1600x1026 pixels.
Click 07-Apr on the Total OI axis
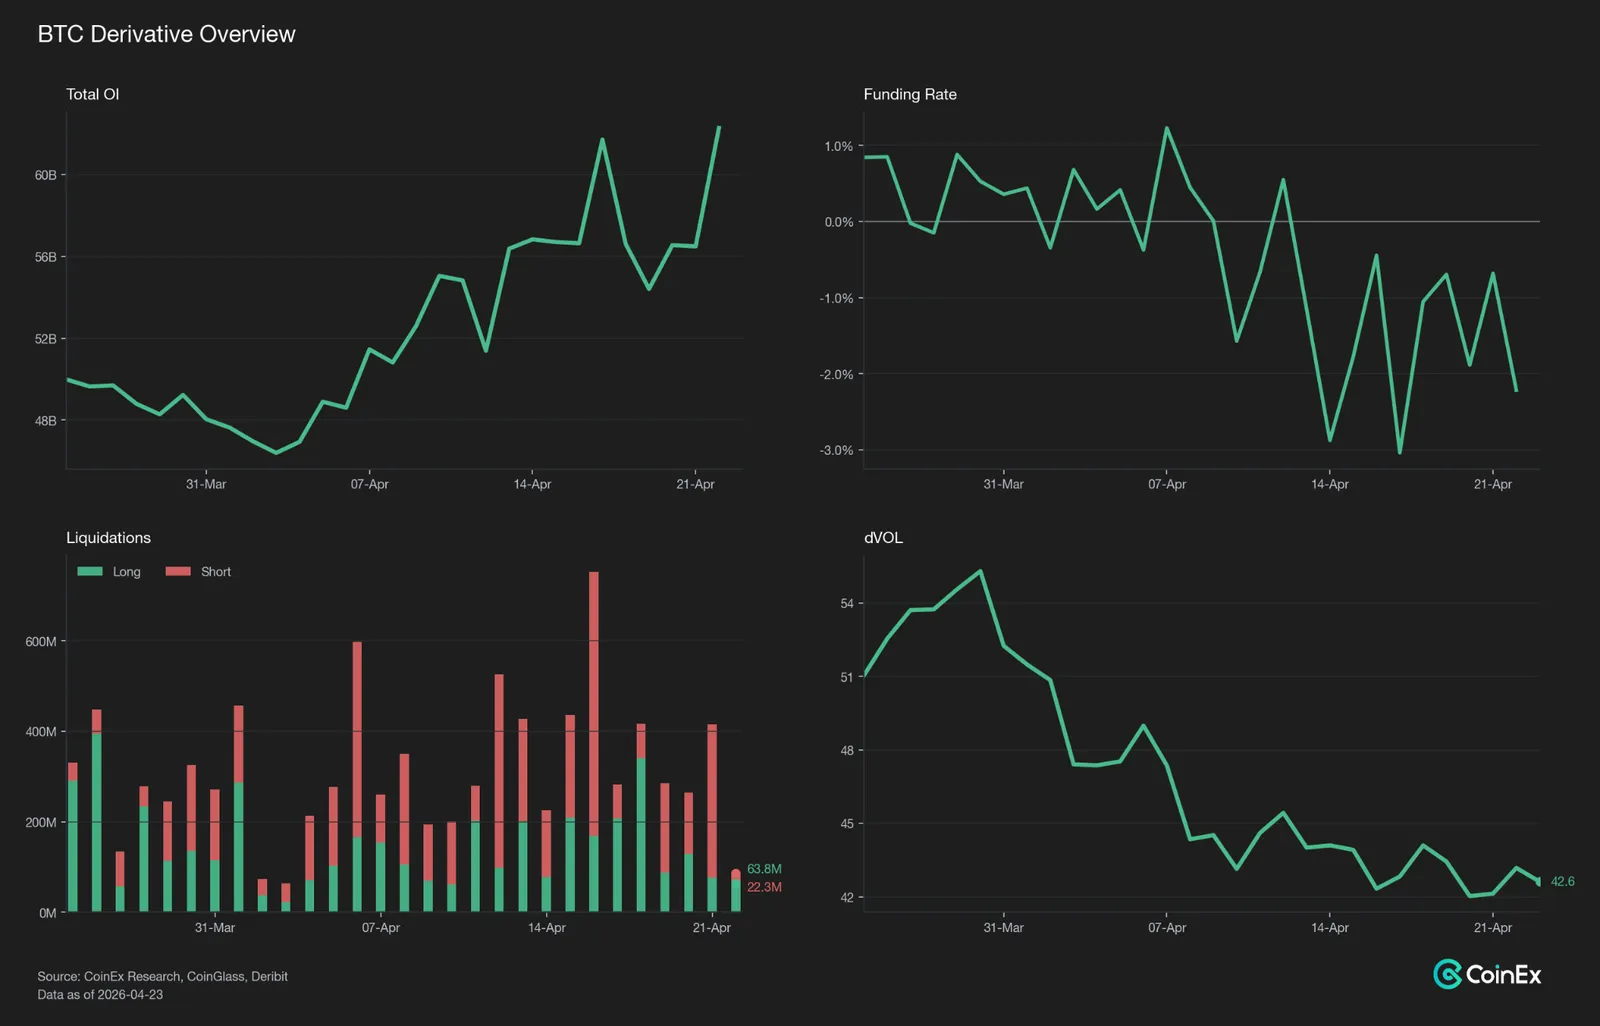point(369,484)
